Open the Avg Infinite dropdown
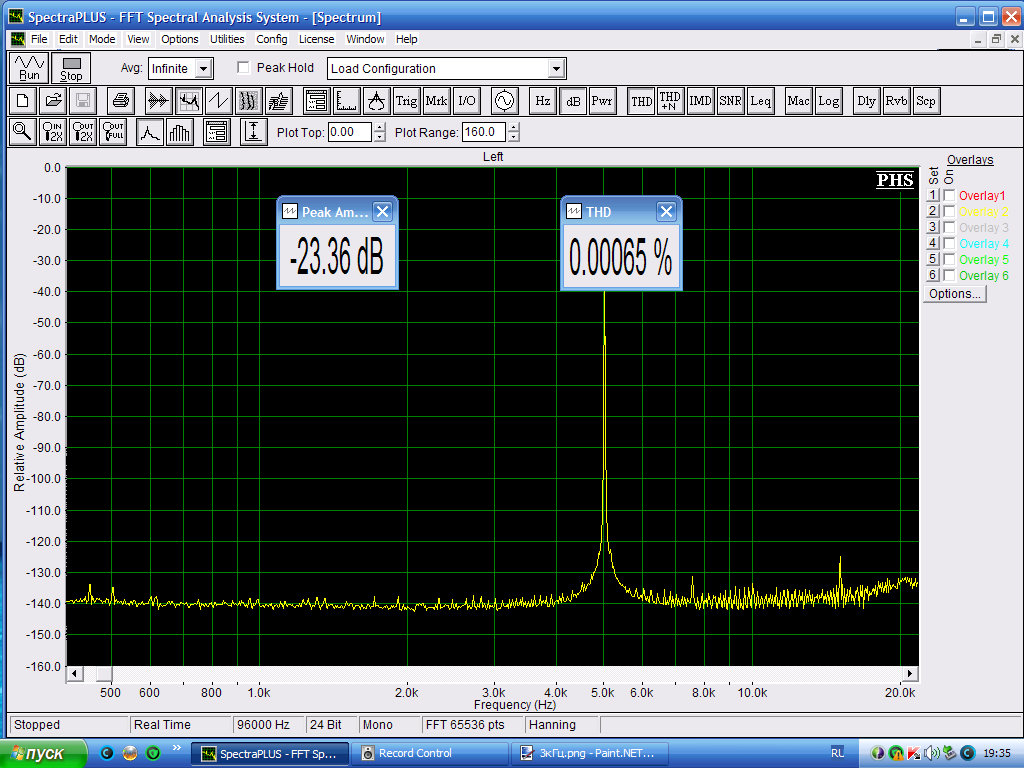Viewport: 1024px width, 768px height. (203, 69)
